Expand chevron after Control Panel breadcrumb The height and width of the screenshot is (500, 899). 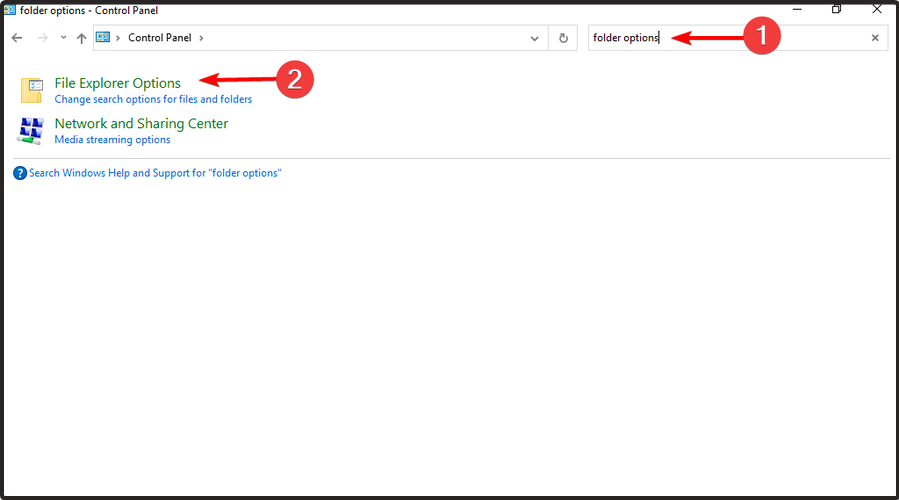201,38
